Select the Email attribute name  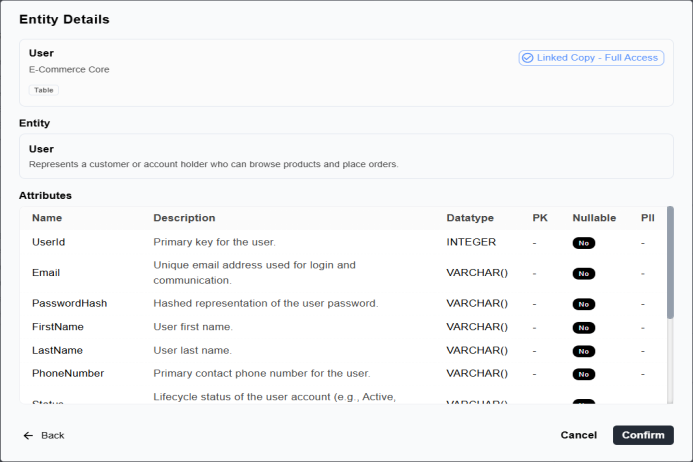(x=46, y=273)
